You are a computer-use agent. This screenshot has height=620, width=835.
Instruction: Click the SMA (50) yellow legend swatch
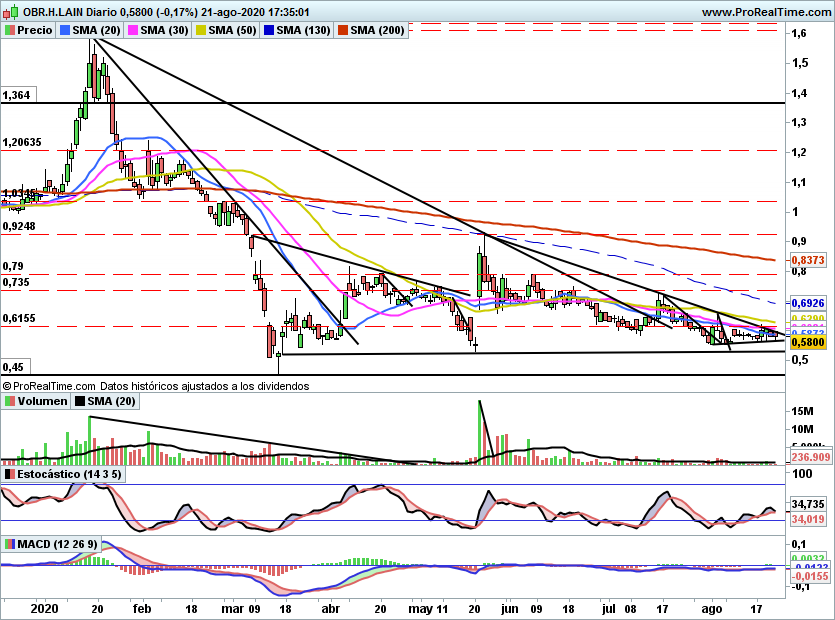201,30
